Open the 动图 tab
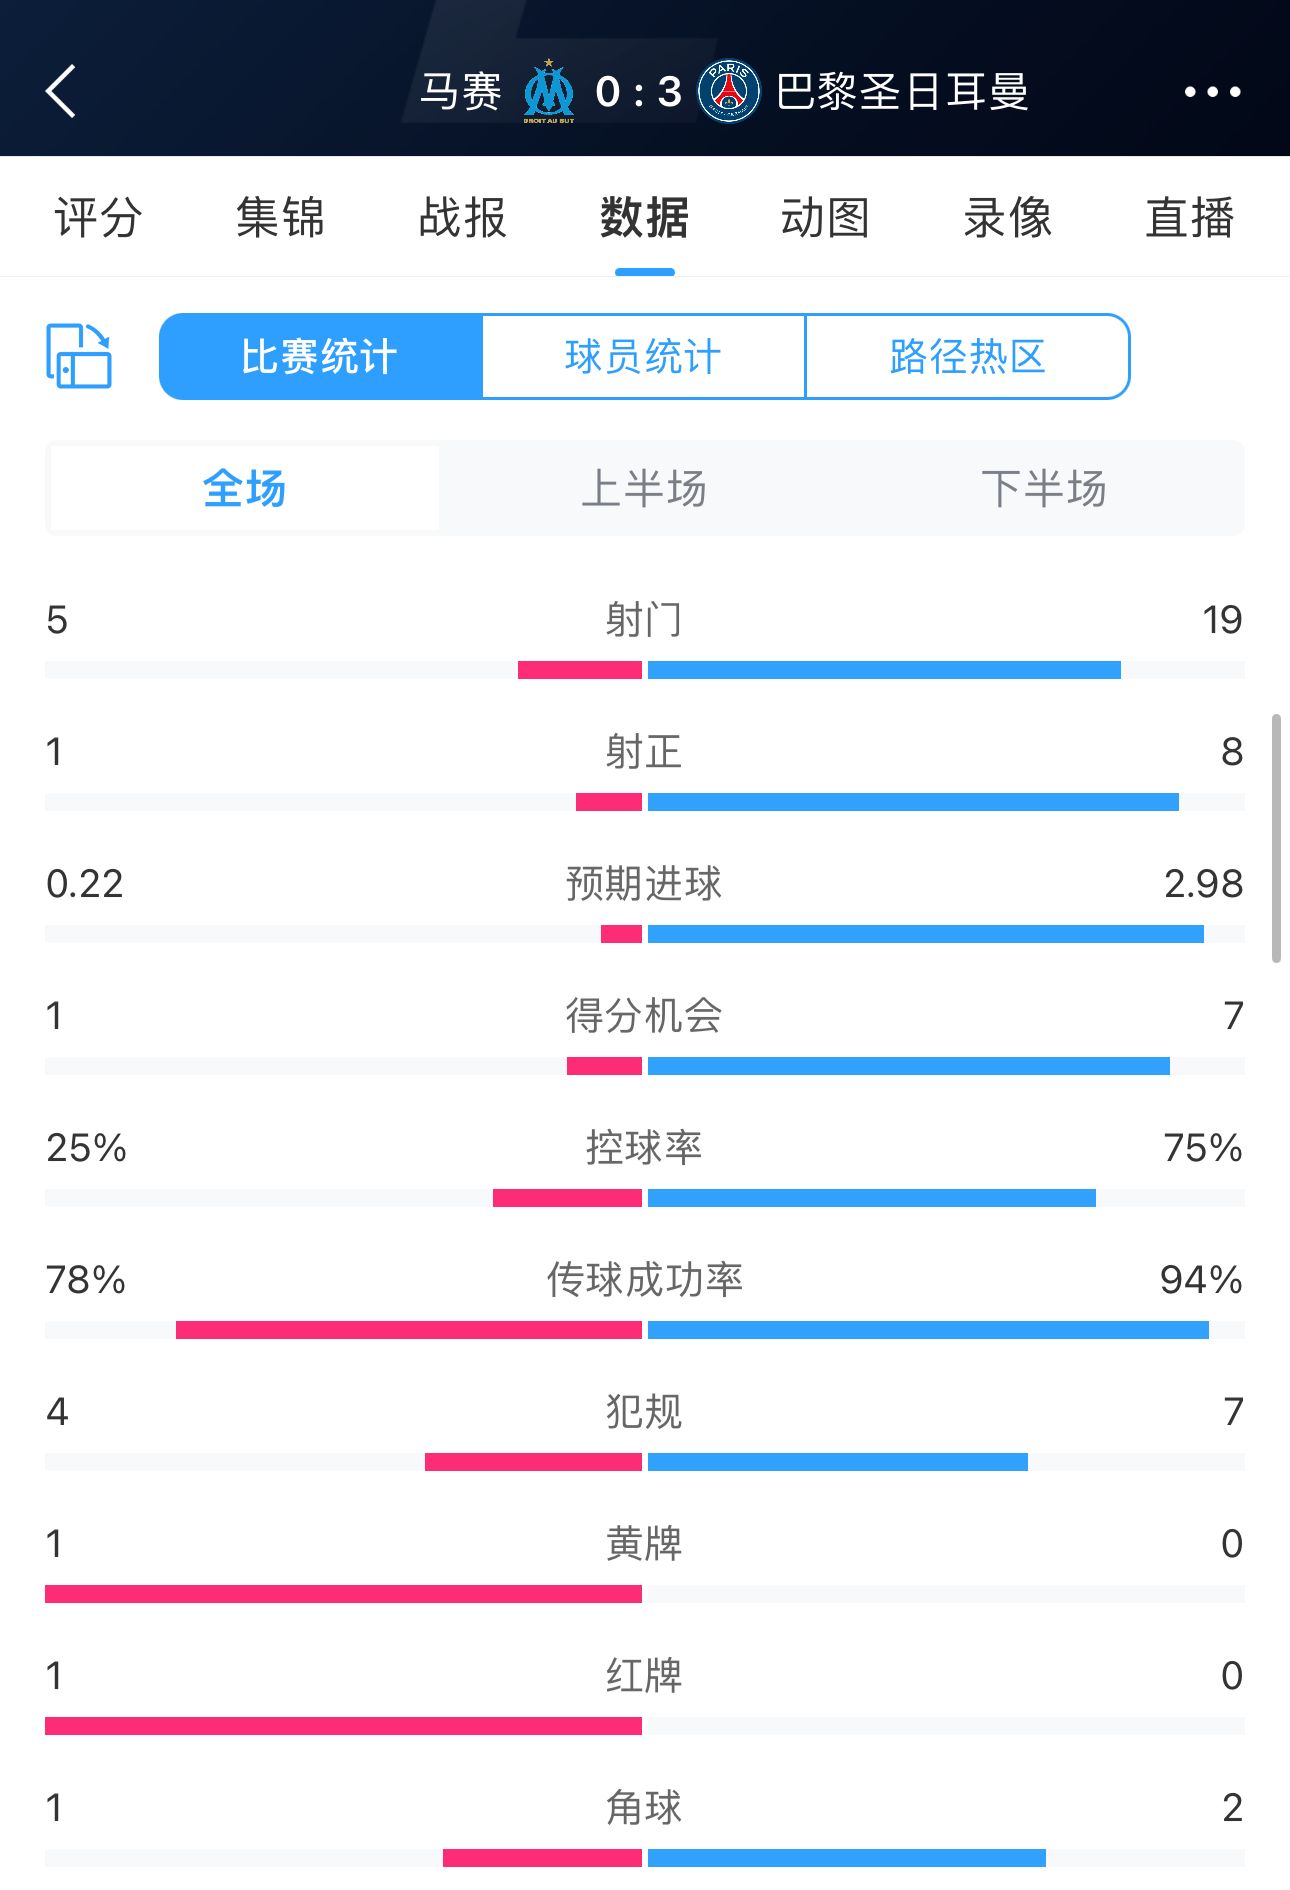Screen dimensions: 1290x1890 click(825, 217)
